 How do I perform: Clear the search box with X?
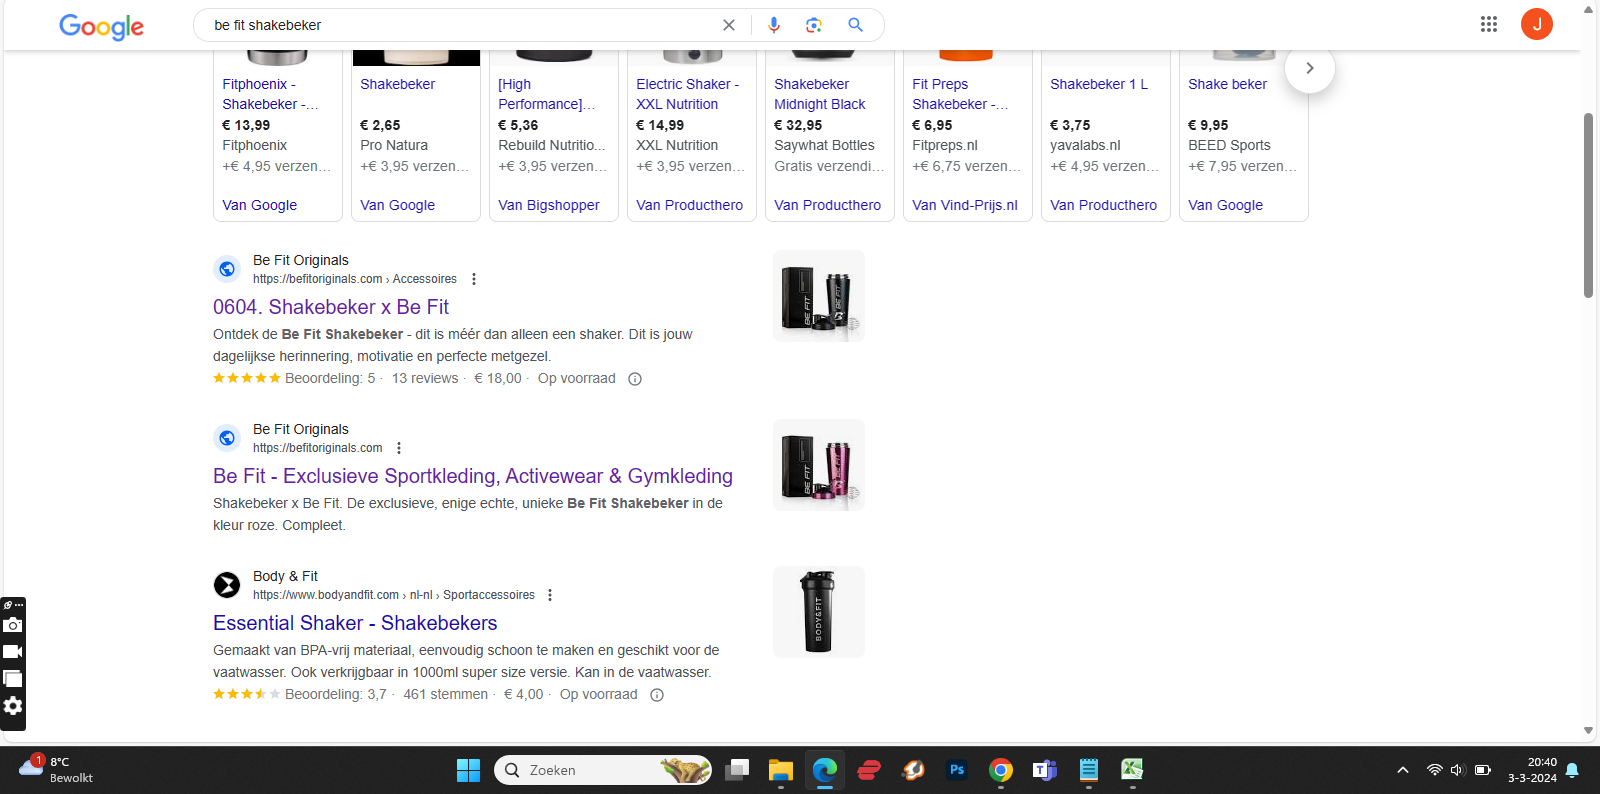click(x=729, y=25)
